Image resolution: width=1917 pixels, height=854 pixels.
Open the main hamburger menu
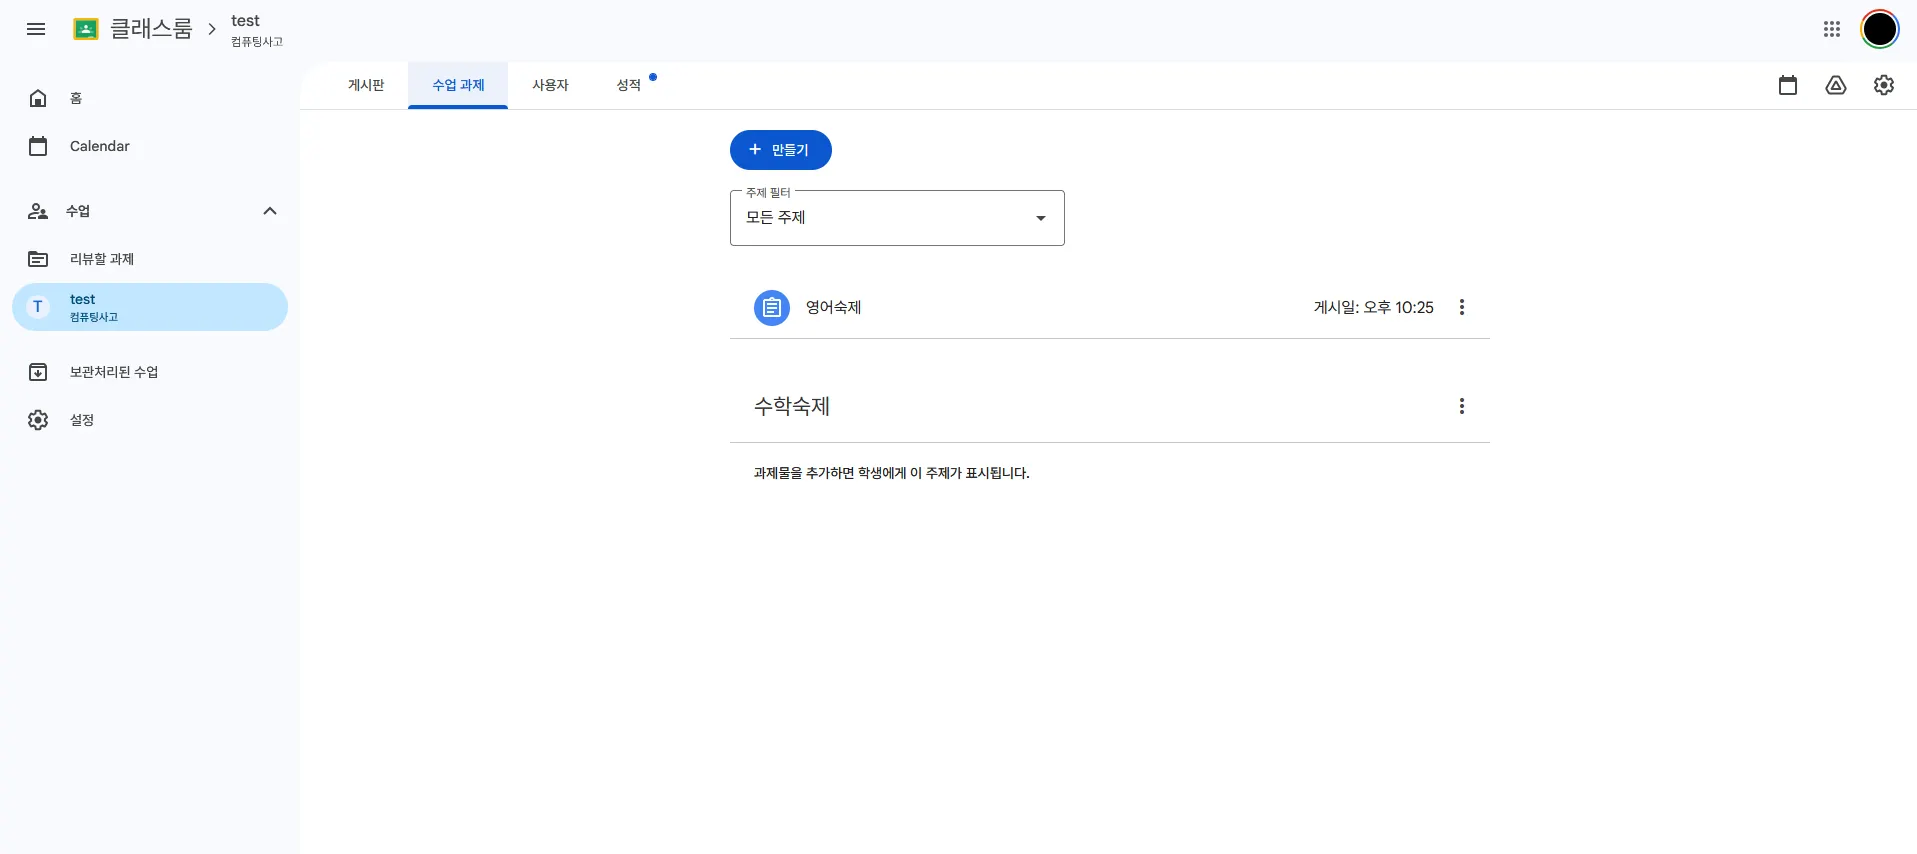click(x=36, y=29)
